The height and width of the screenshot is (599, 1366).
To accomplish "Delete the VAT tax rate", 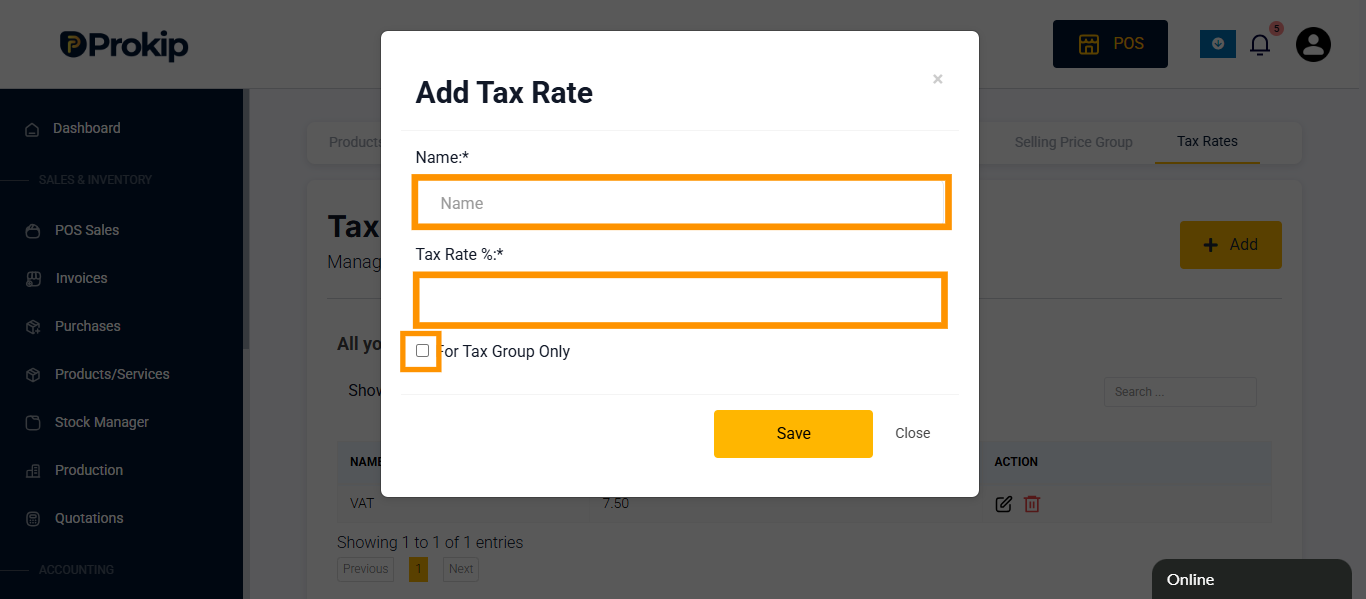I will (1032, 504).
